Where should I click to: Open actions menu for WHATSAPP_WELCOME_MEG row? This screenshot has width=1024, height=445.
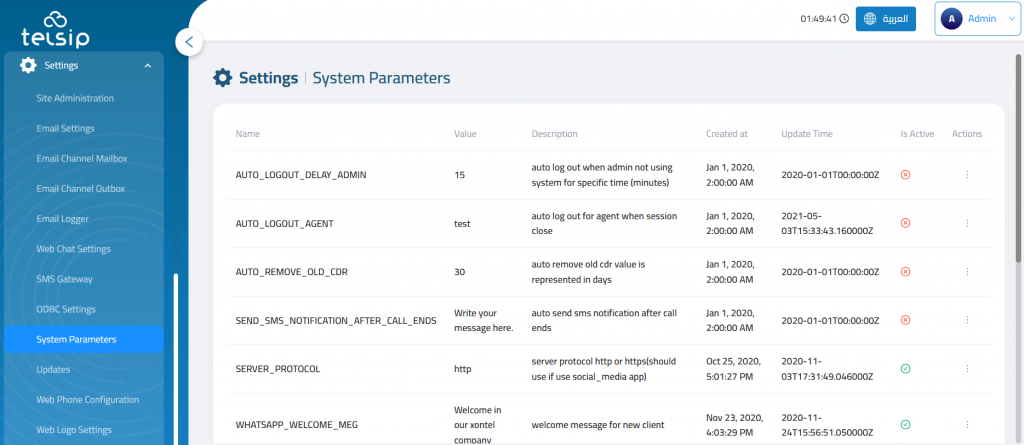[x=966, y=424]
